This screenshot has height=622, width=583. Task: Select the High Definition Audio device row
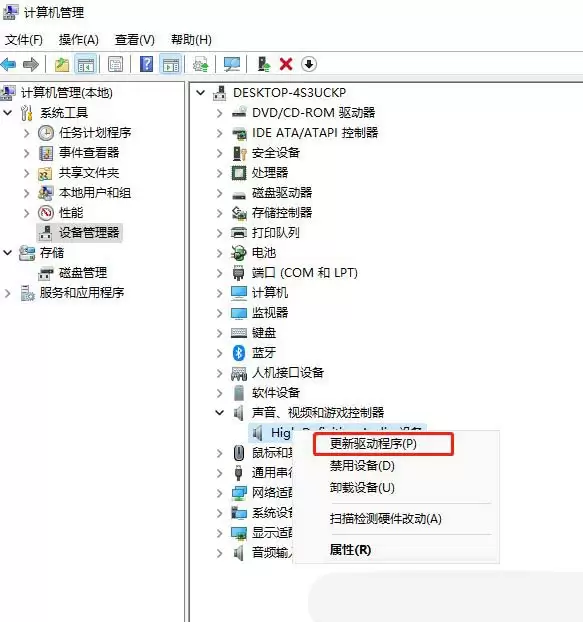pos(337,433)
